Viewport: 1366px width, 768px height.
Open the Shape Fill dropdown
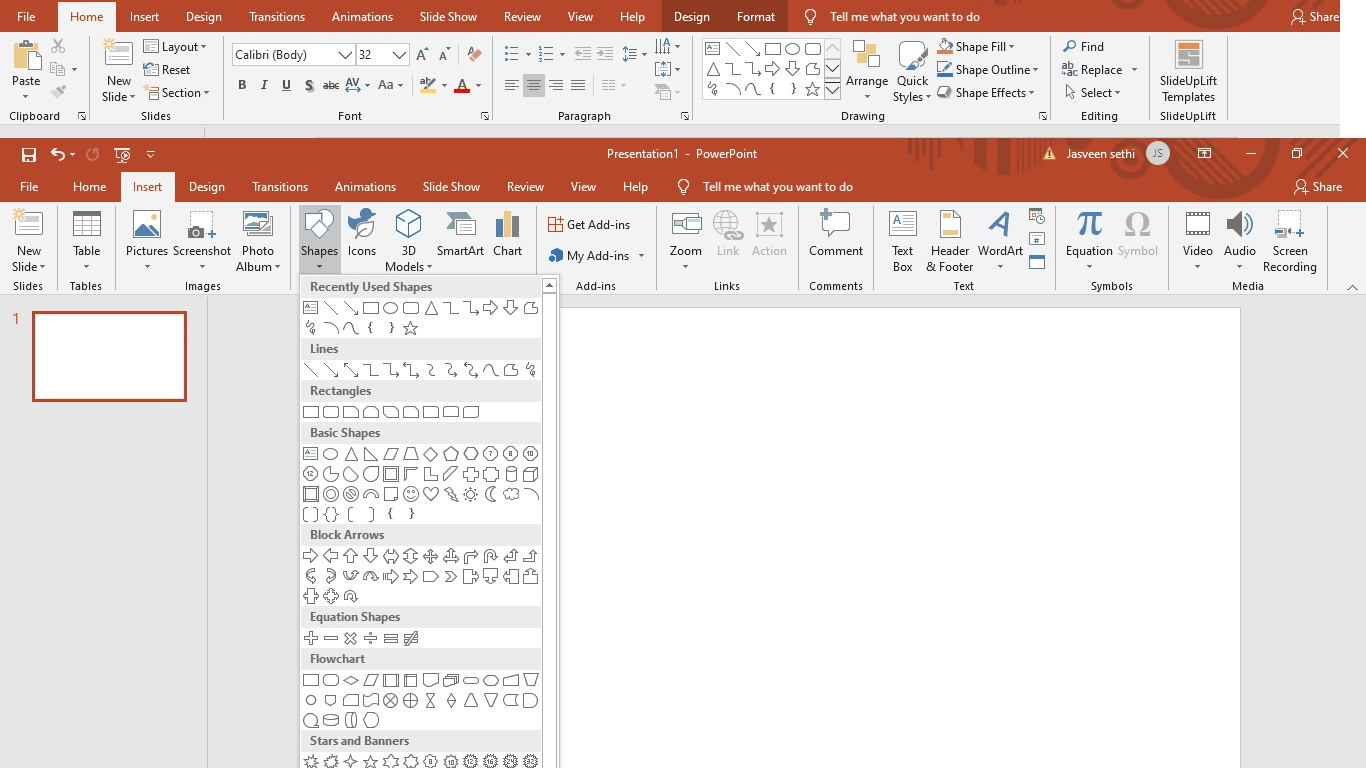tap(1012, 46)
